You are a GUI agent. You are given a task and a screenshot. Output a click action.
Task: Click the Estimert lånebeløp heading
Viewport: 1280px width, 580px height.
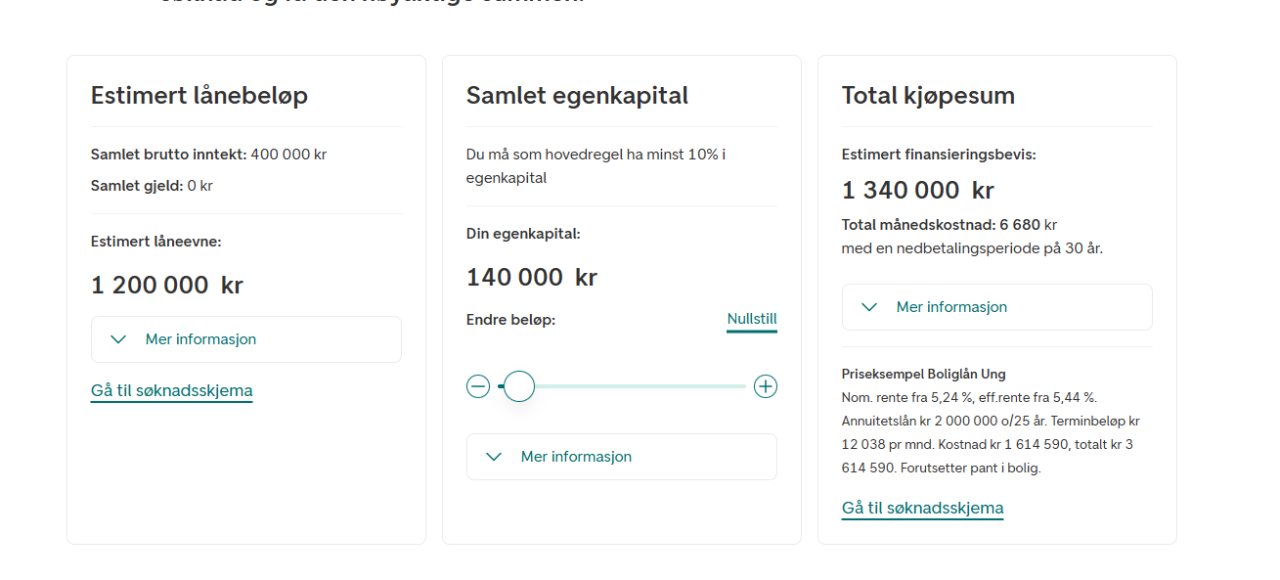pos(199,95)
